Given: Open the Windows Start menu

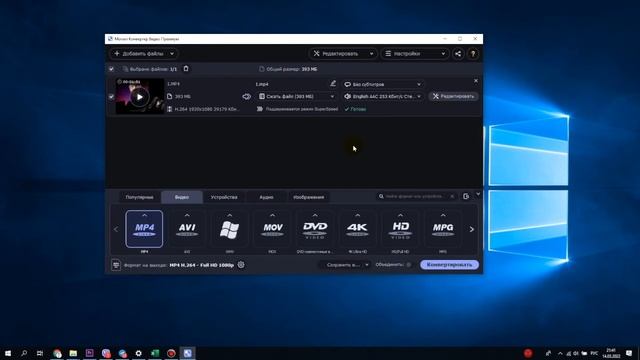Looking at the screenshot, I should coord(8,353).
